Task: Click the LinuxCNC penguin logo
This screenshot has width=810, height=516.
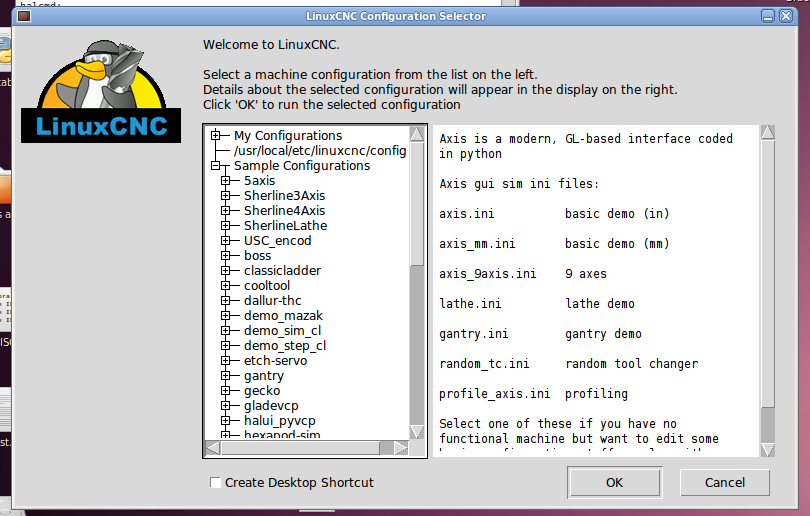Action: click(101, 91)
